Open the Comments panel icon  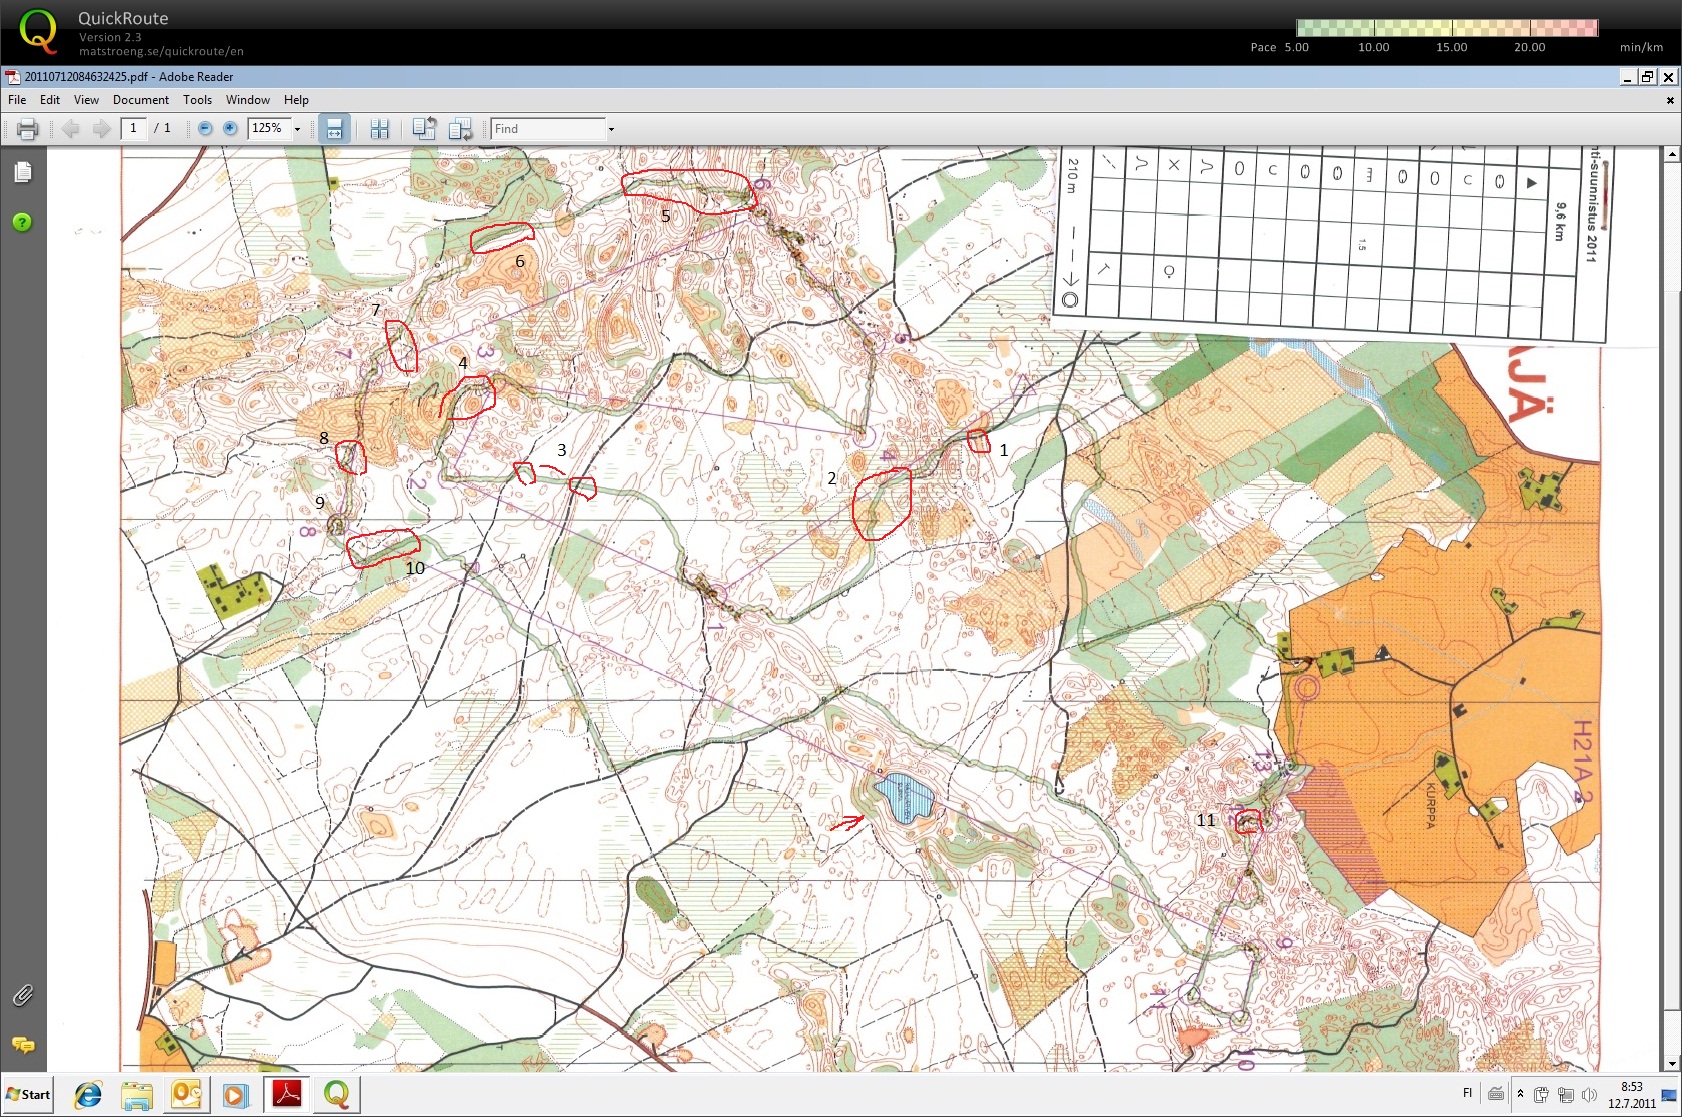pyautogui.click(x=23, y=1045)
